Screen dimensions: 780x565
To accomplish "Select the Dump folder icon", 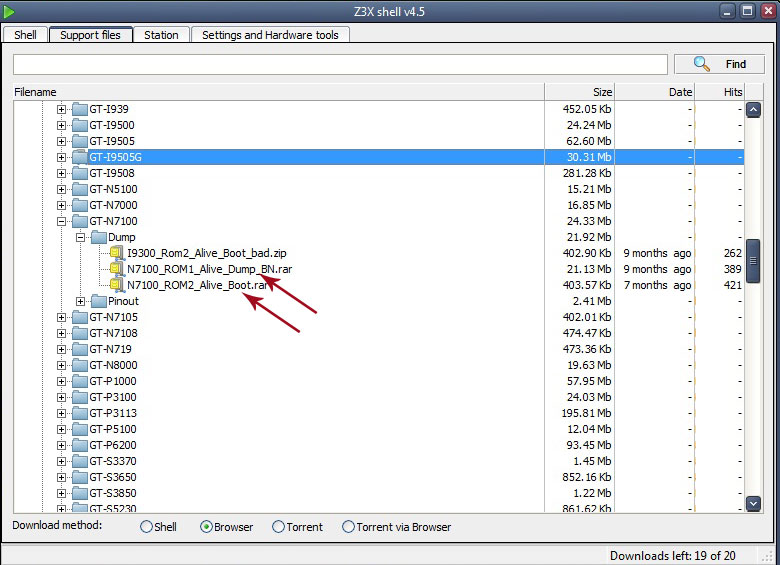I will pos(99,237).
